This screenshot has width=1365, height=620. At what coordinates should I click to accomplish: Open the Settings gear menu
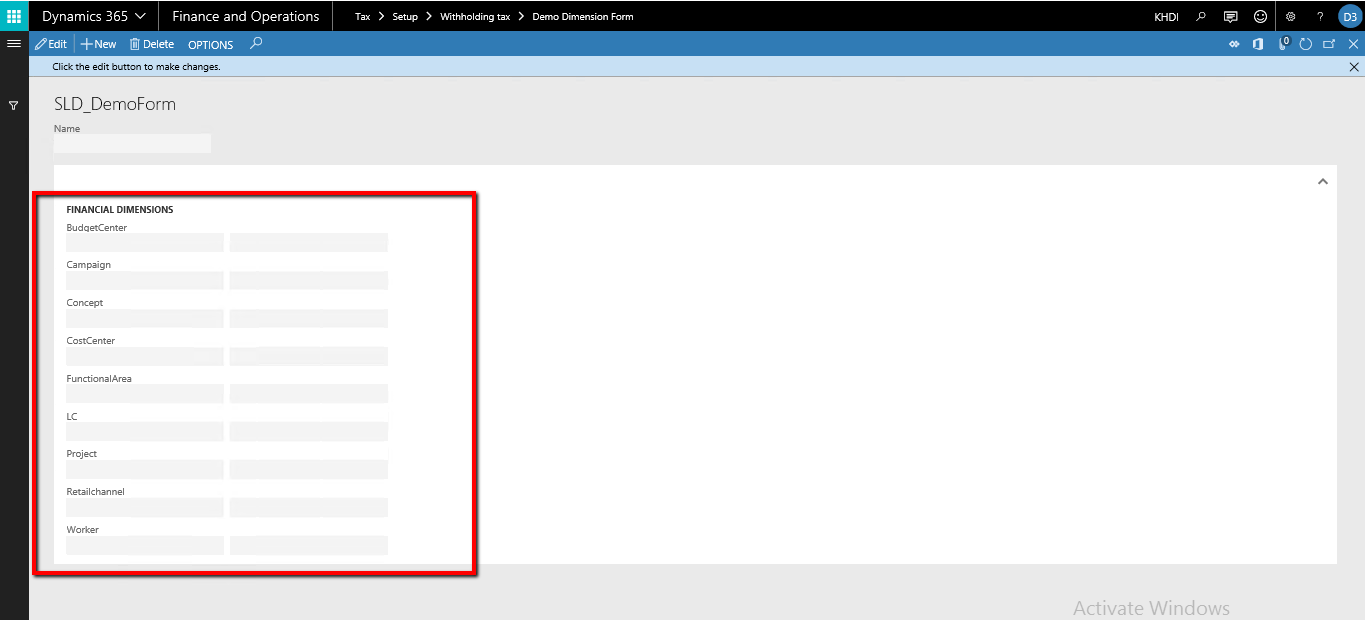pyautogui.click(x=1290, y=15)
